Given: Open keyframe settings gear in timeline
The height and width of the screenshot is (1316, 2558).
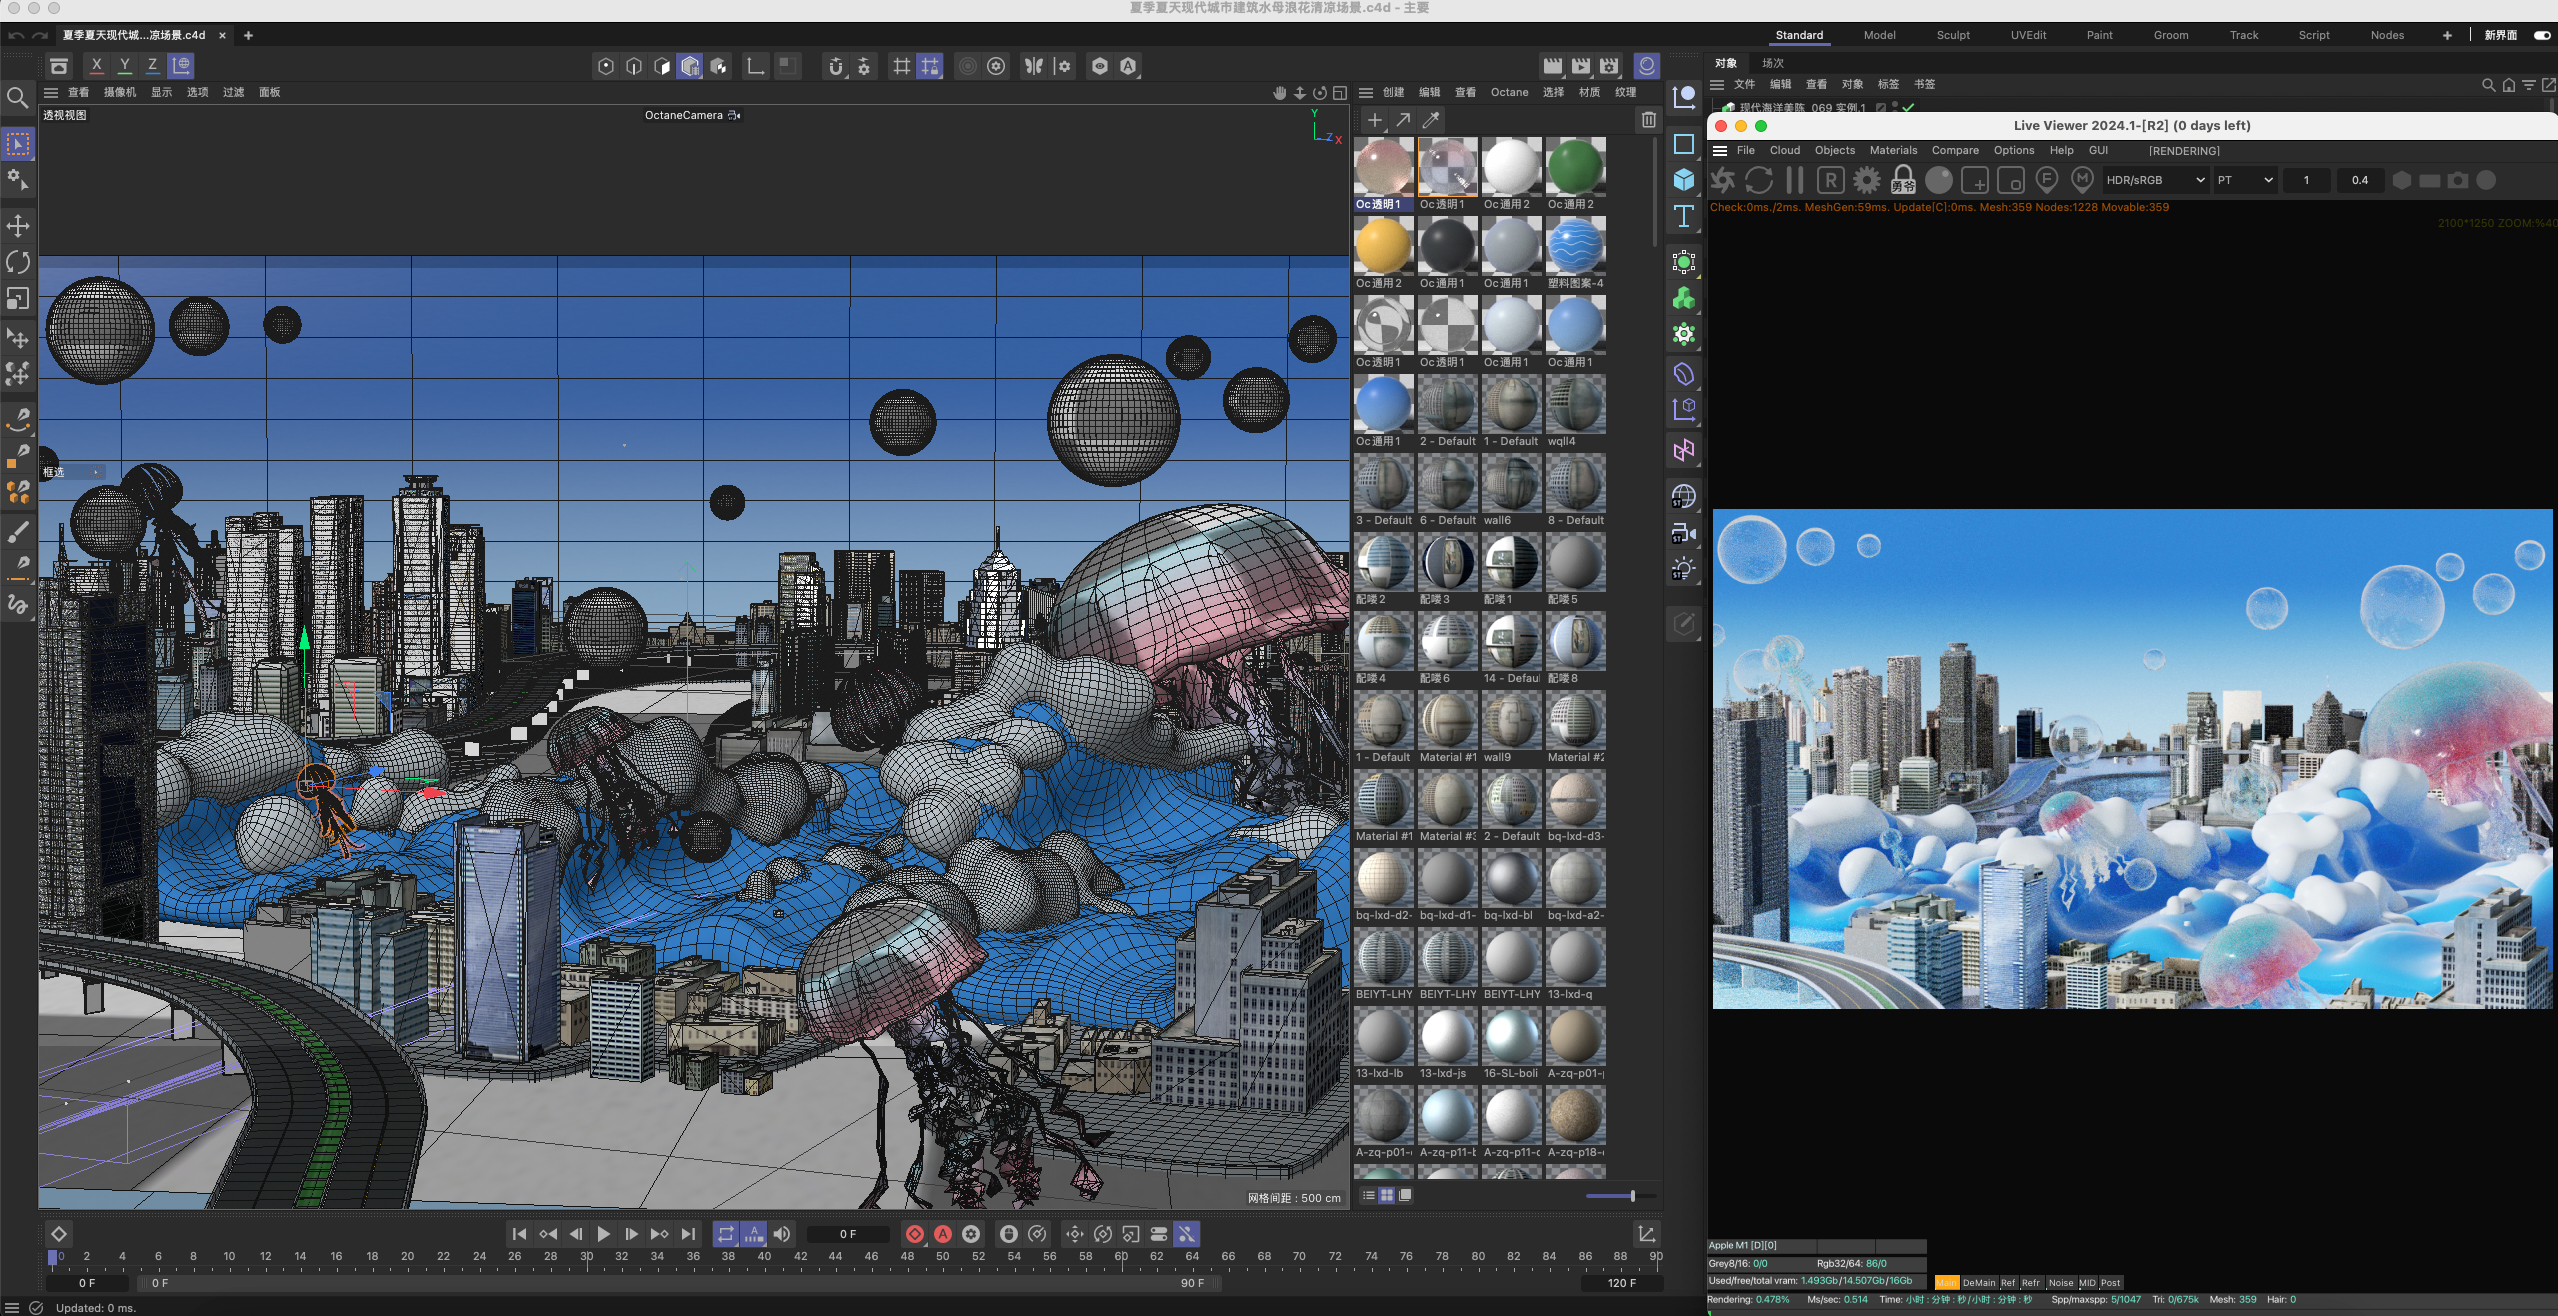Looking at the screenshot, I should (970, 1234).
